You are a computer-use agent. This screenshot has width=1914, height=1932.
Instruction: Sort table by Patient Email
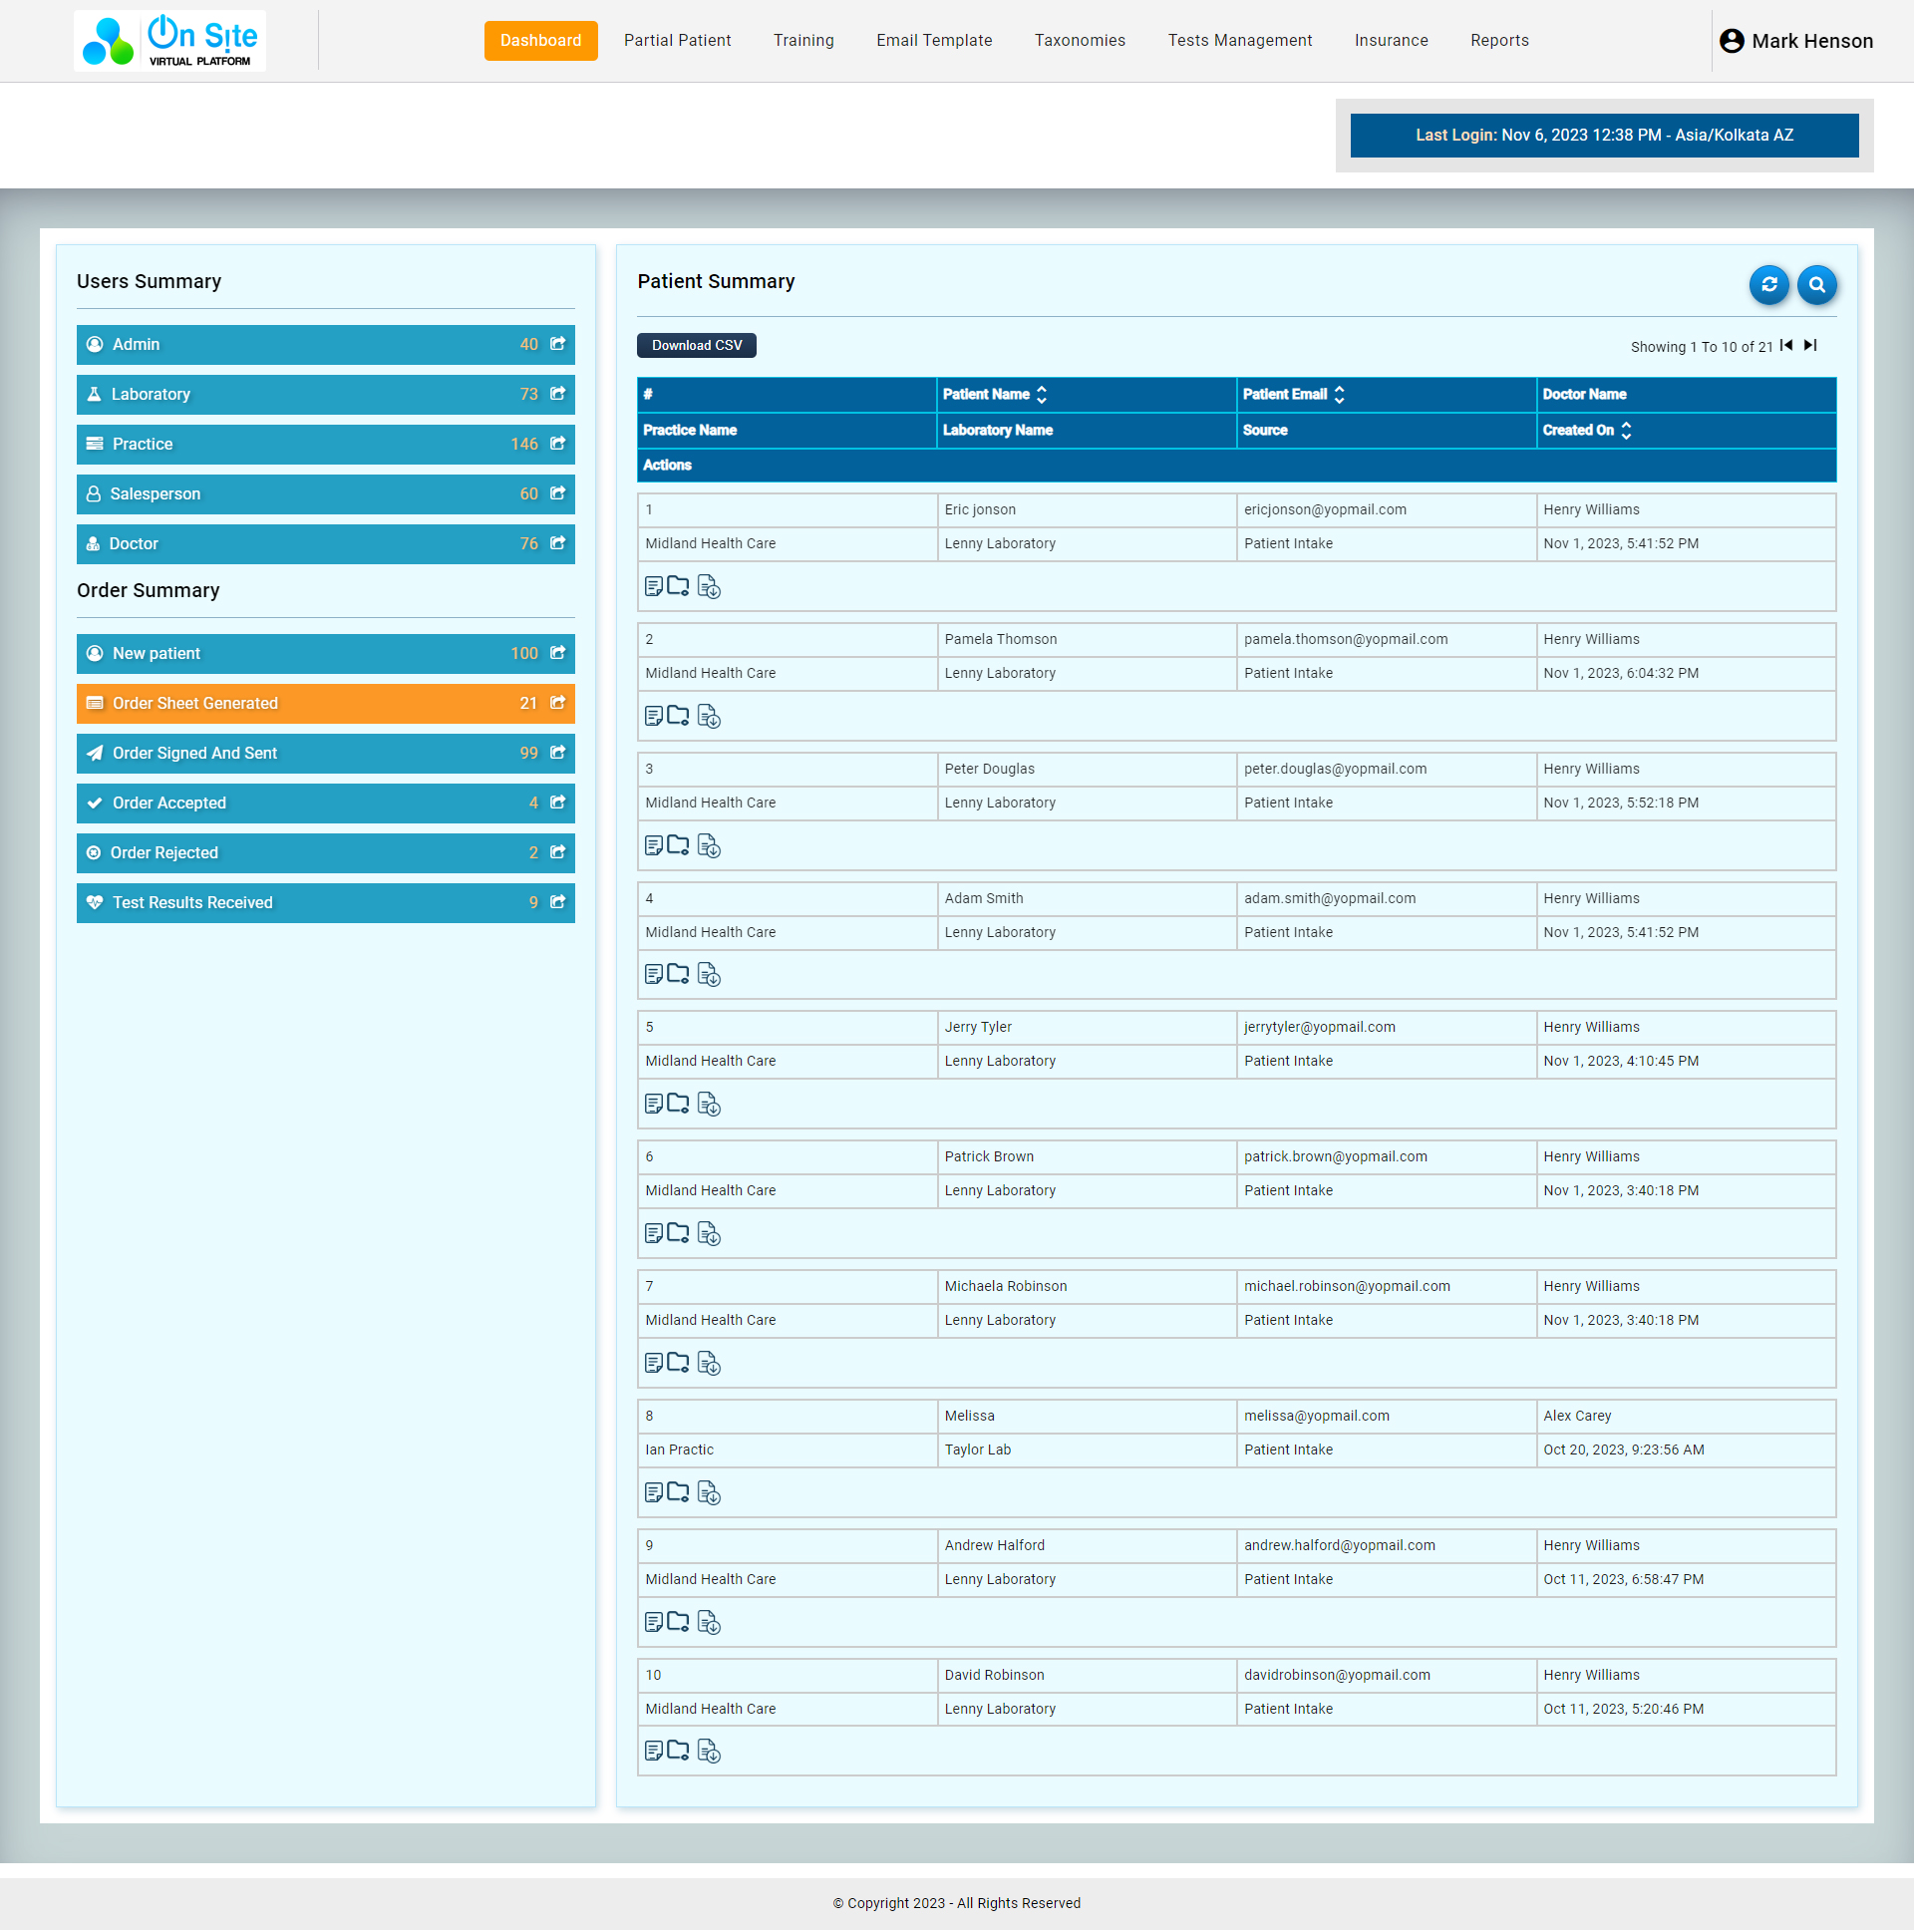(x=1339, y=395)
